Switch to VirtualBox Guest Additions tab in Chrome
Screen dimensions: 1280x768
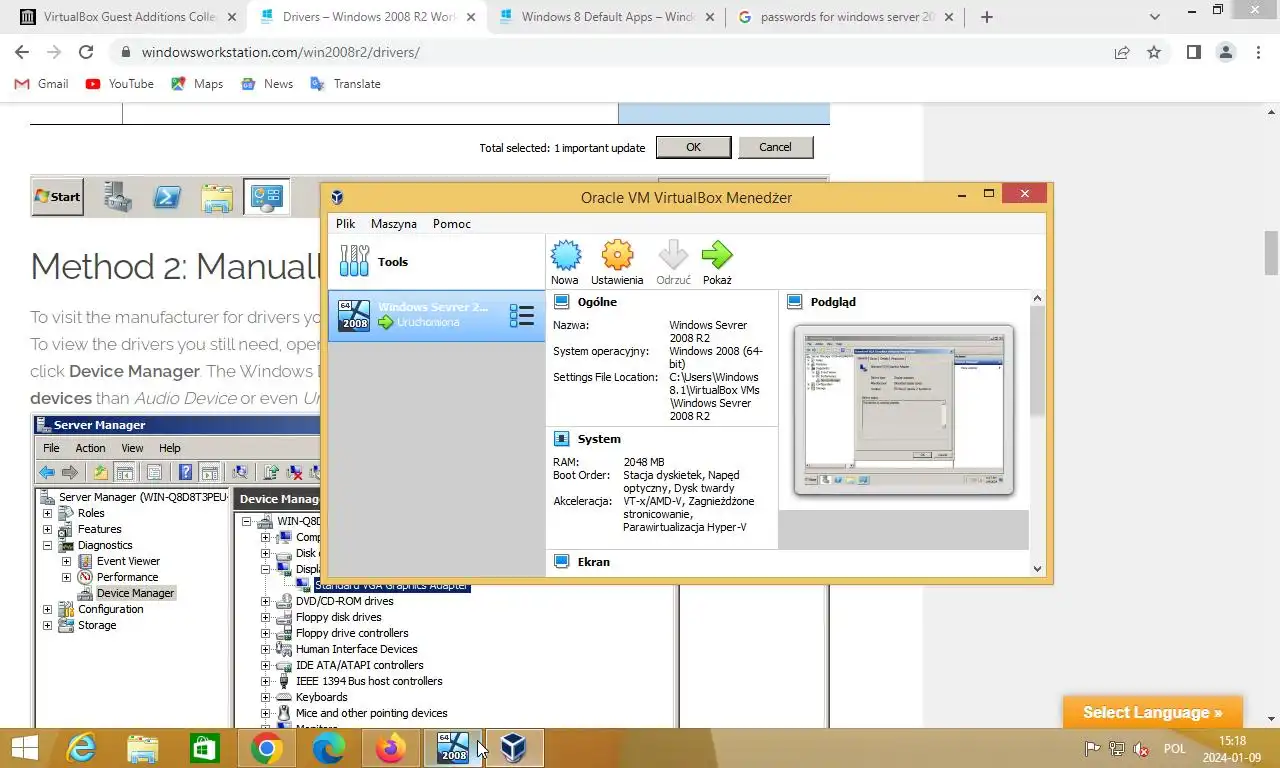128,17
